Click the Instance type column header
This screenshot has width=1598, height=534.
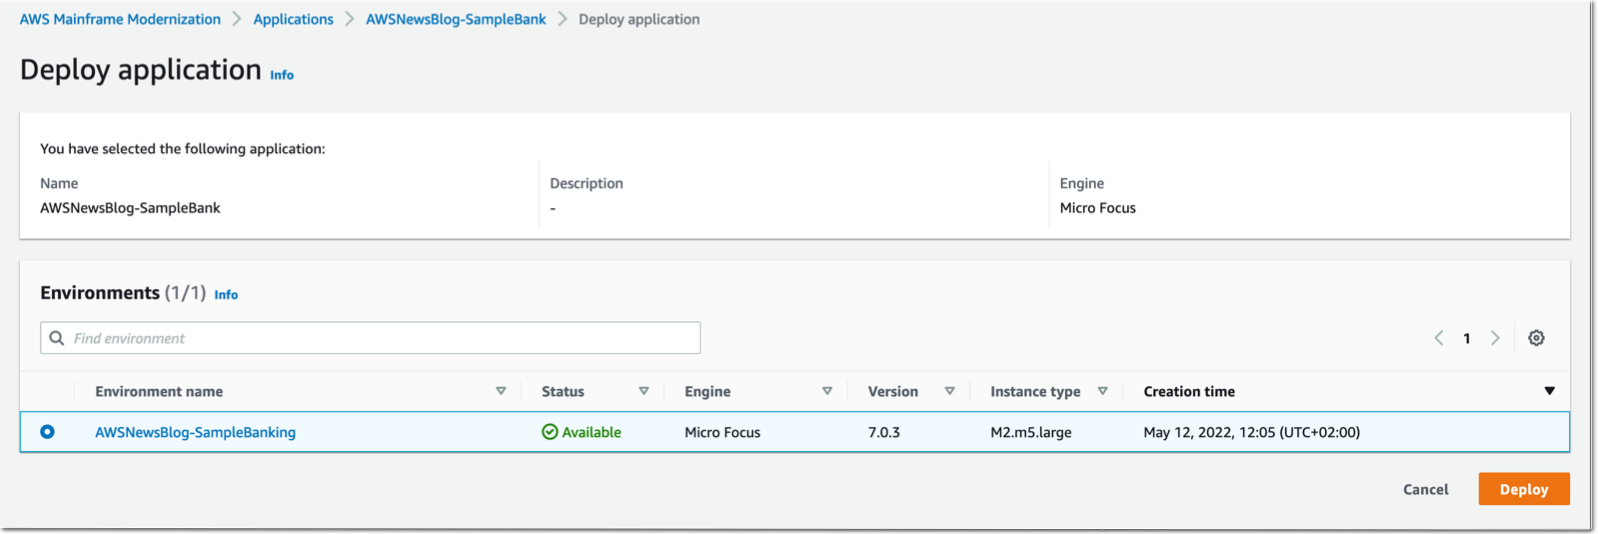(x=1035, y=391)
